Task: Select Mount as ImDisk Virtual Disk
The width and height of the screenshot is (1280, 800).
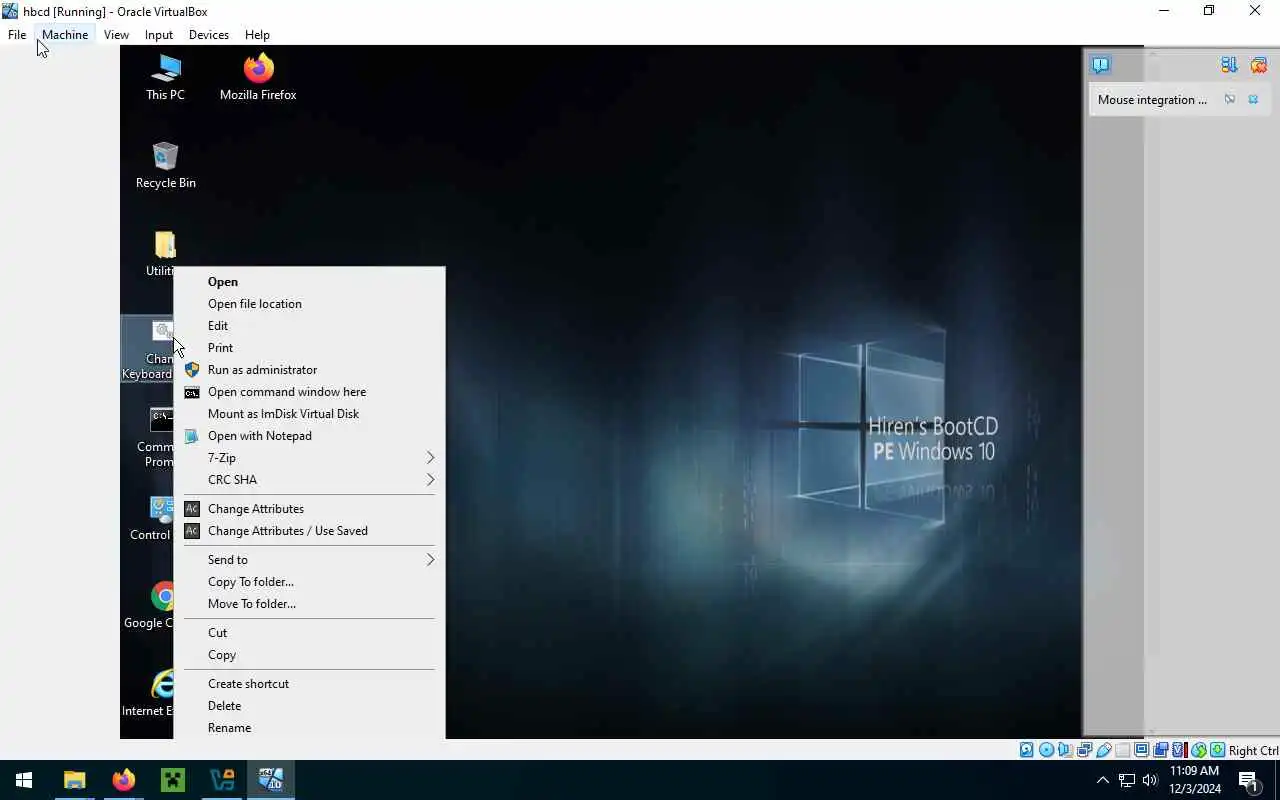Action: coord(309,414)
